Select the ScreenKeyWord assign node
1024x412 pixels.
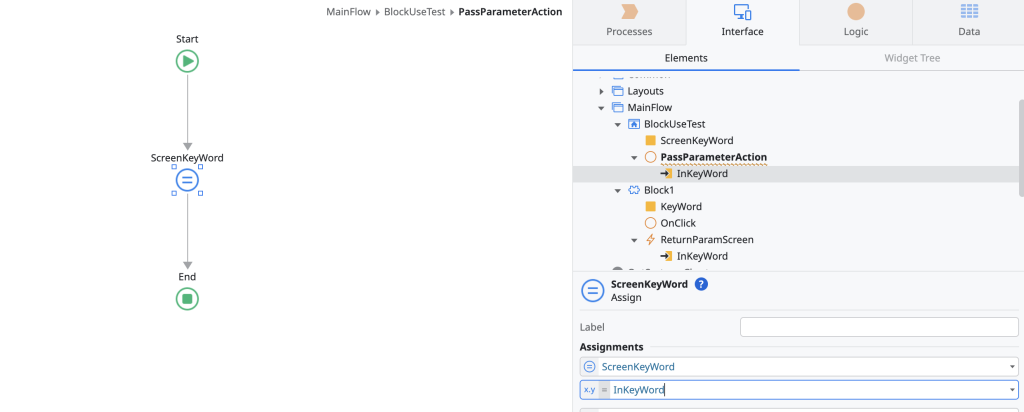click(187, 180)
